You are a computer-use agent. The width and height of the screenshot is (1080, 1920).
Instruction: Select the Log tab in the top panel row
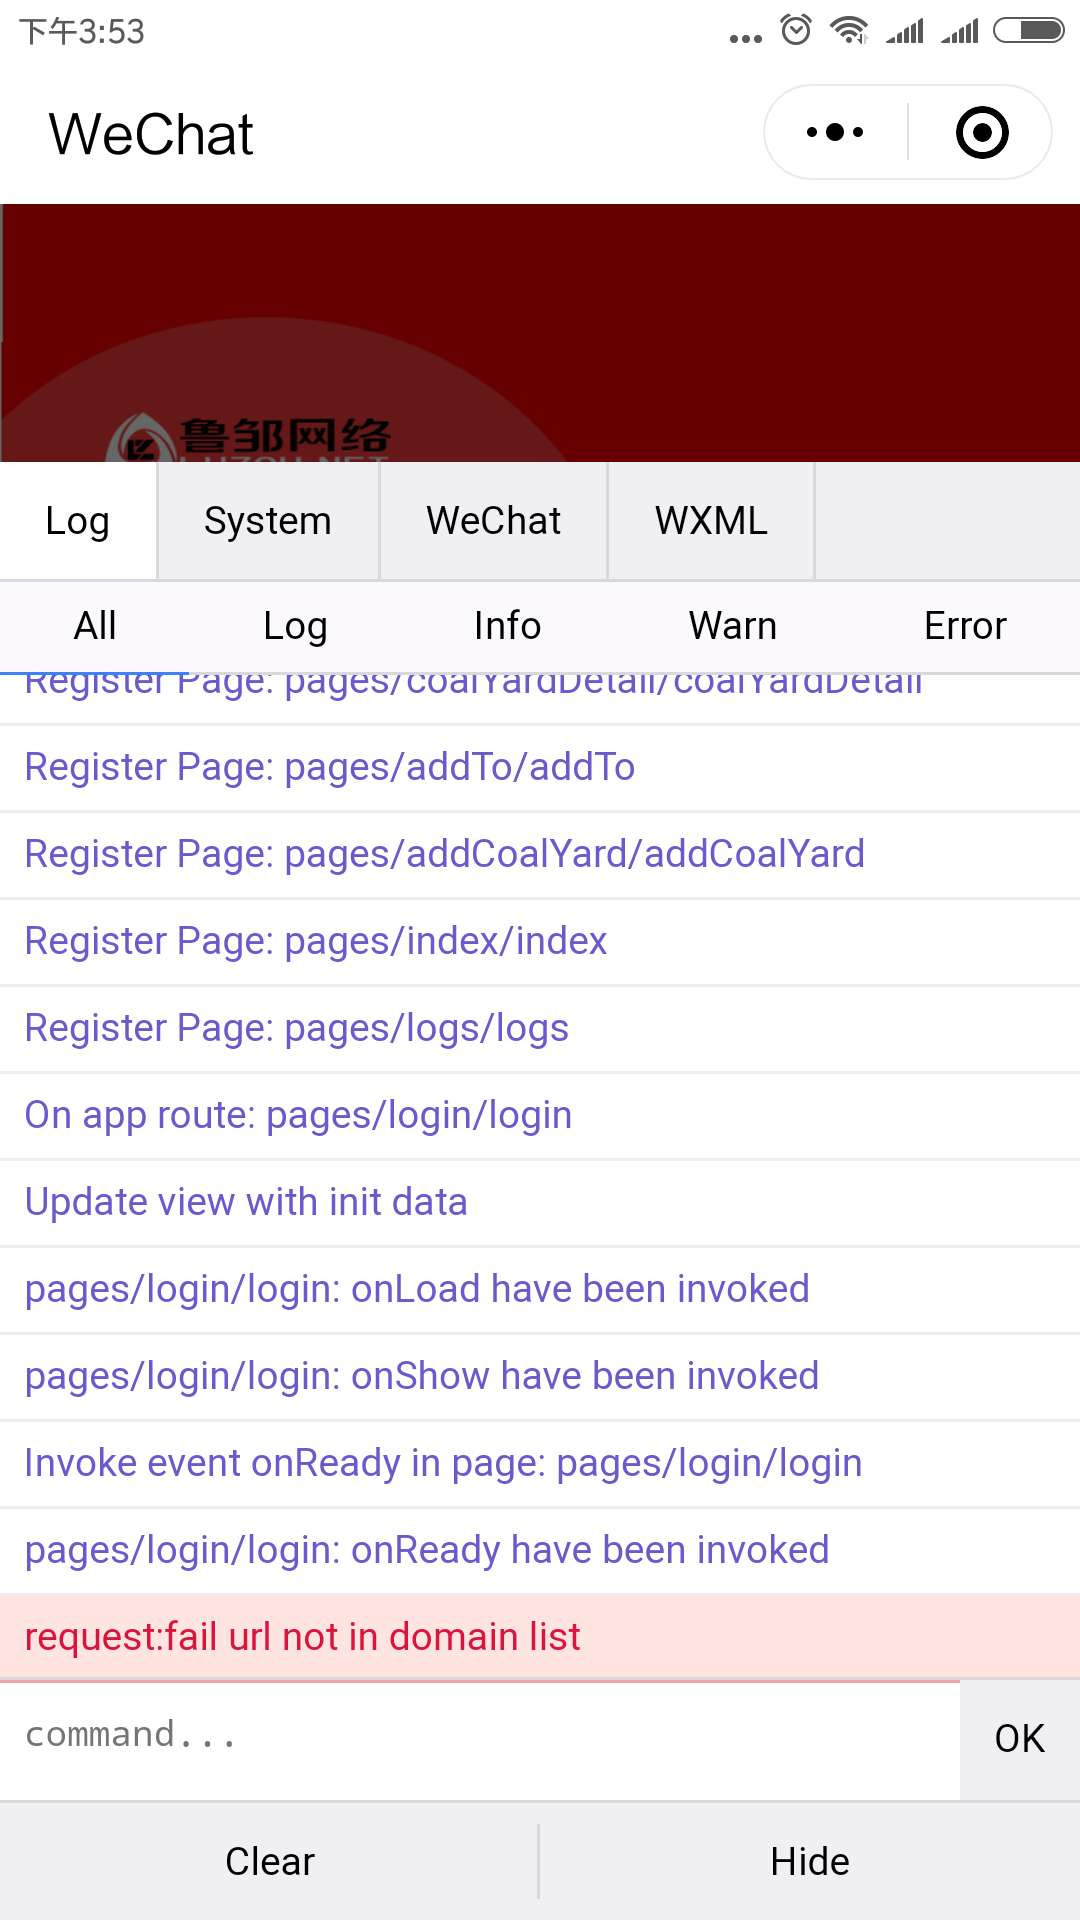point(78,521)
